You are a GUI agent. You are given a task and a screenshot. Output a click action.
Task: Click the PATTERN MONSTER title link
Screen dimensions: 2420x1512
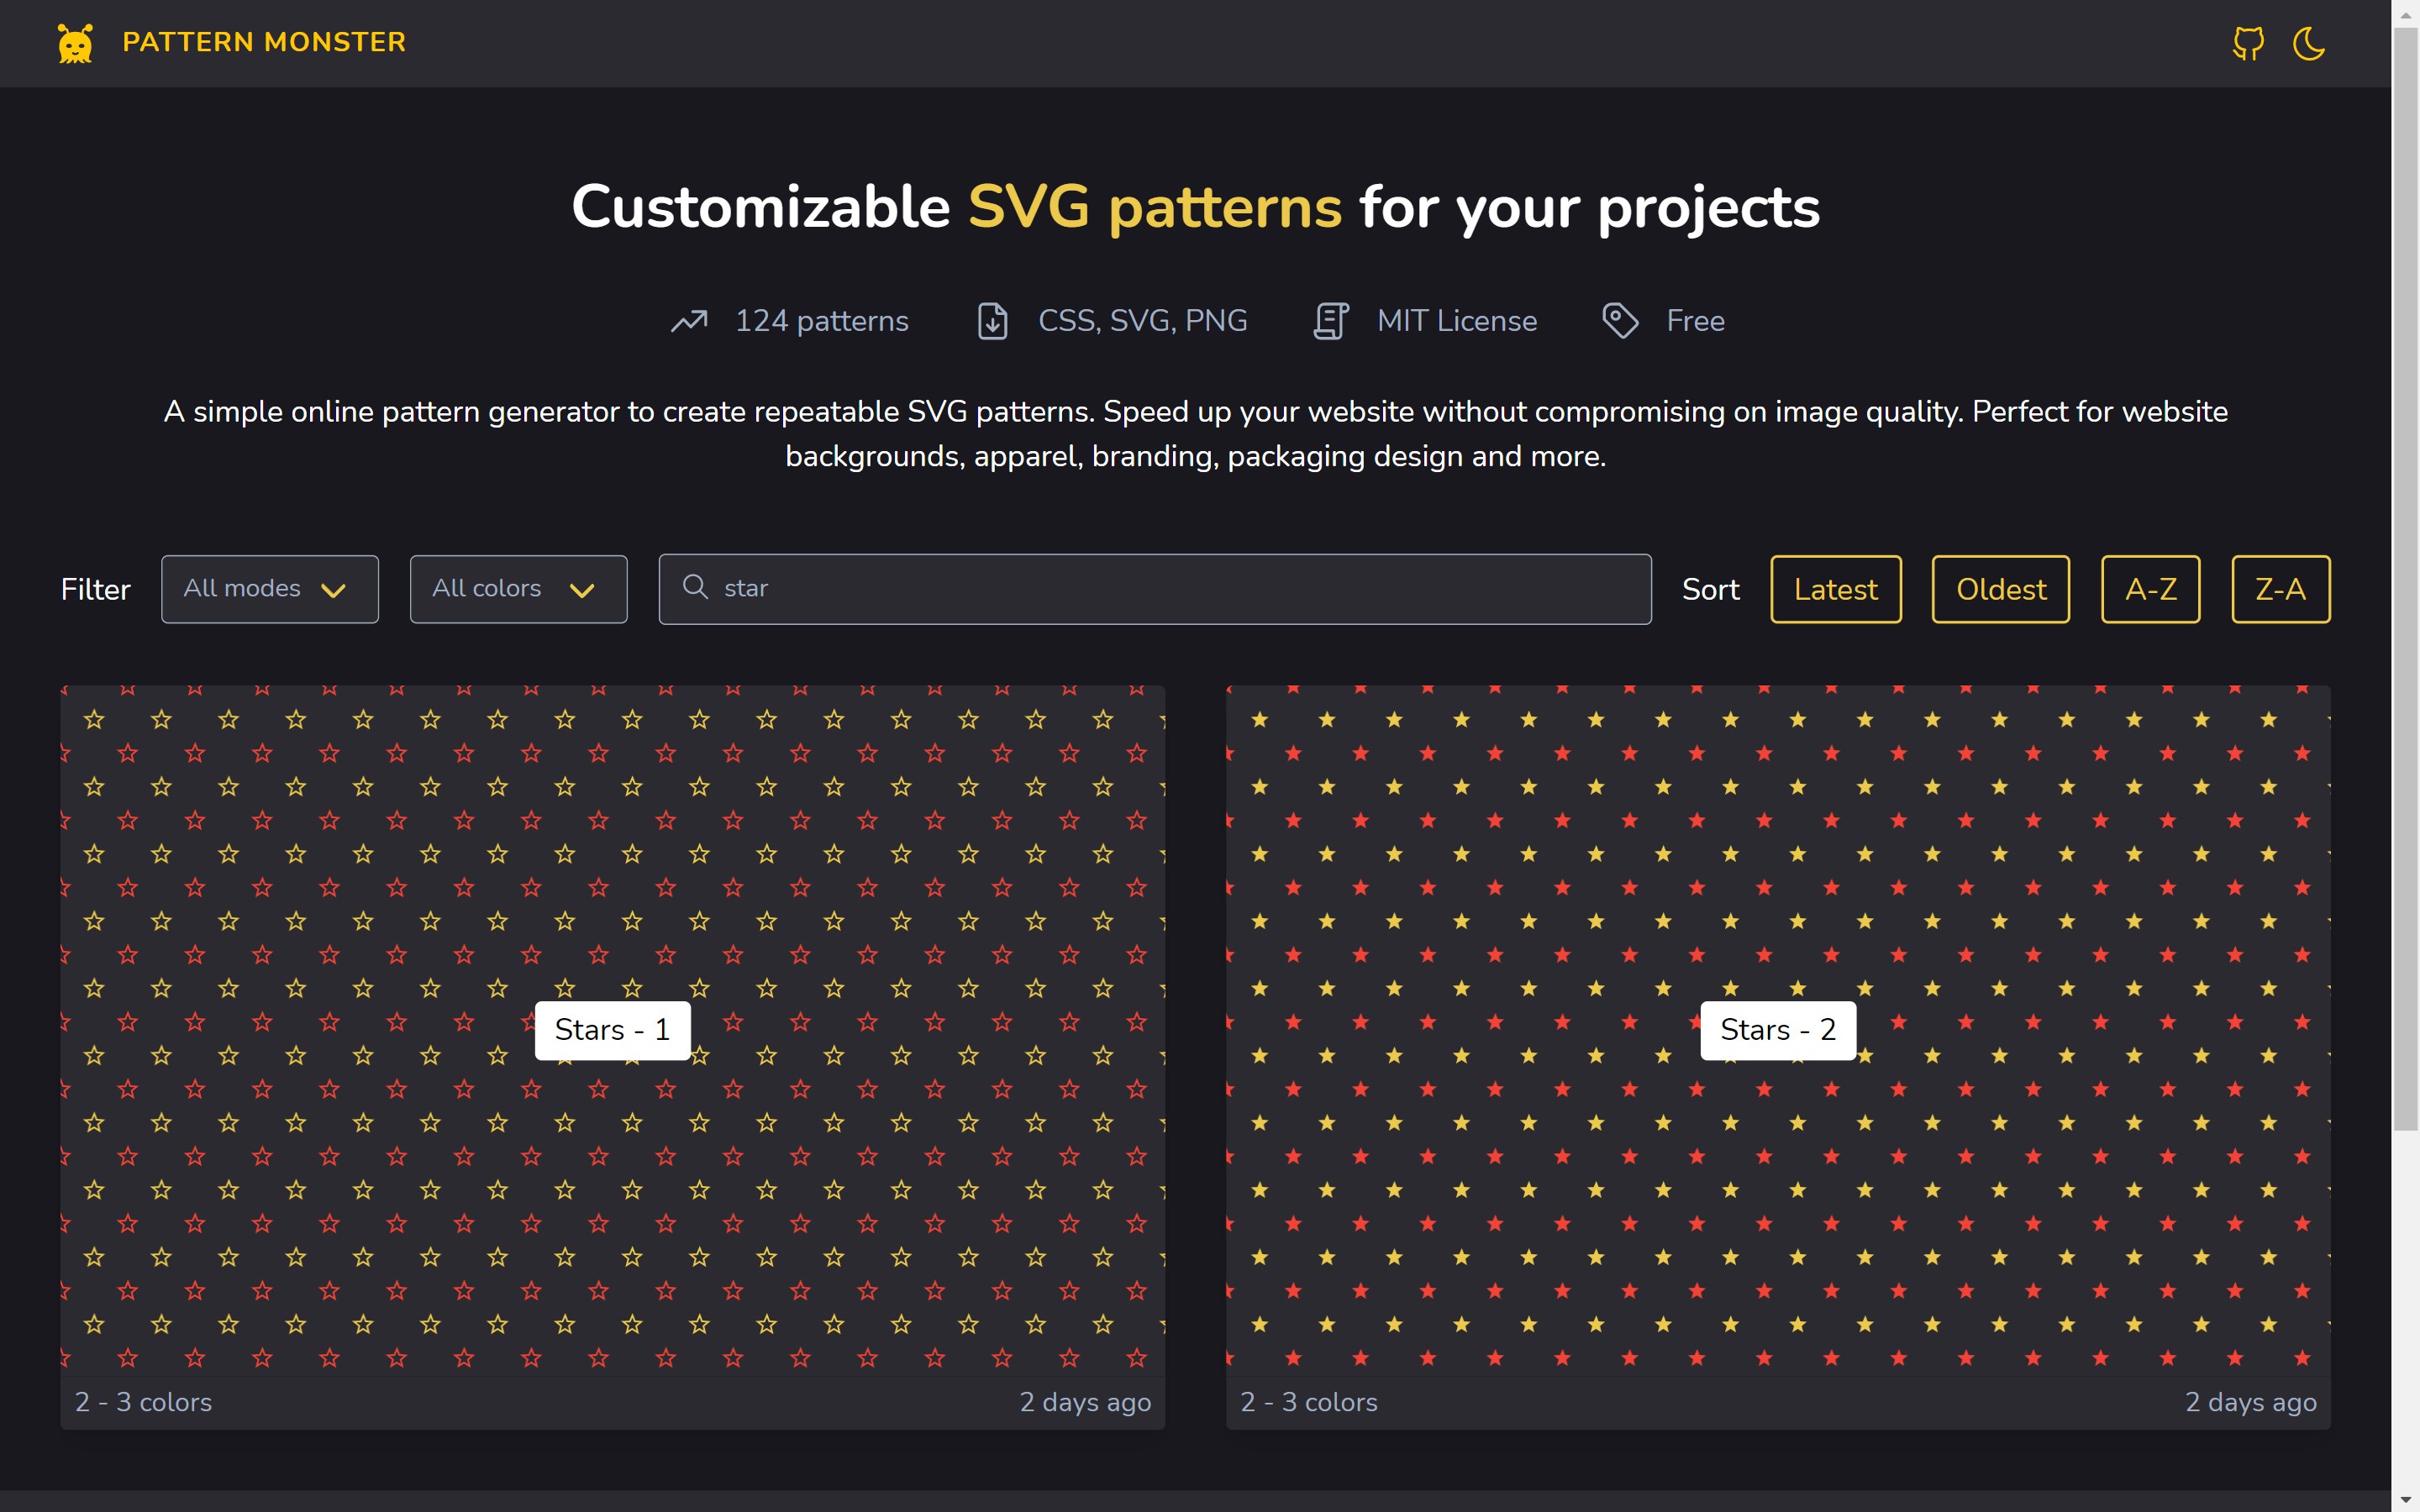264,42
